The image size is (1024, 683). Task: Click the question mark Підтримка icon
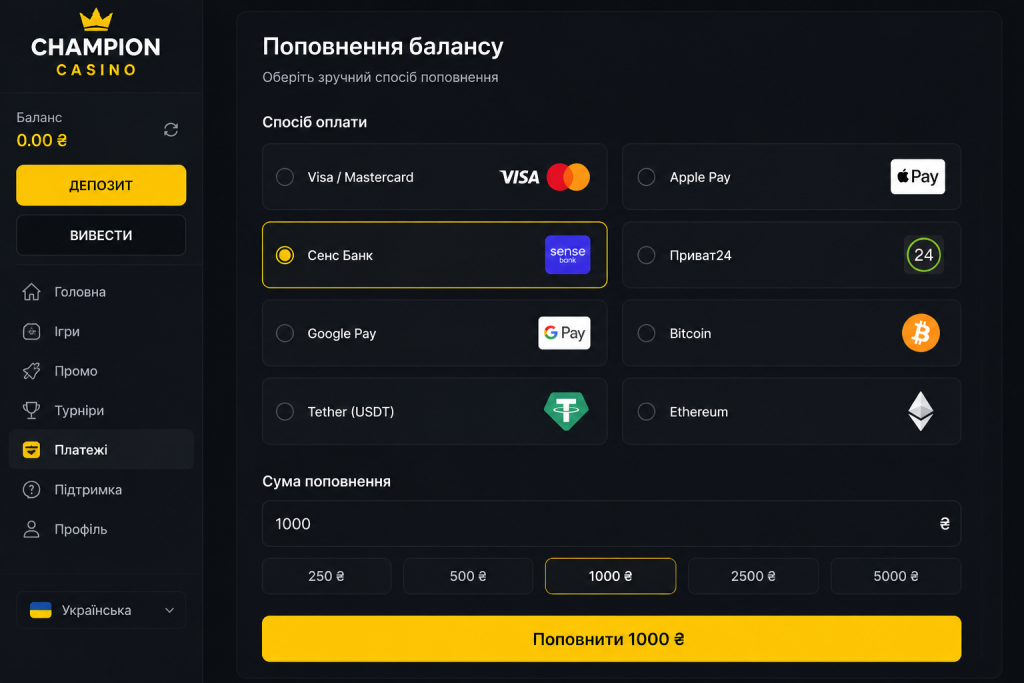pyautogui.click(x=31, y=490)
